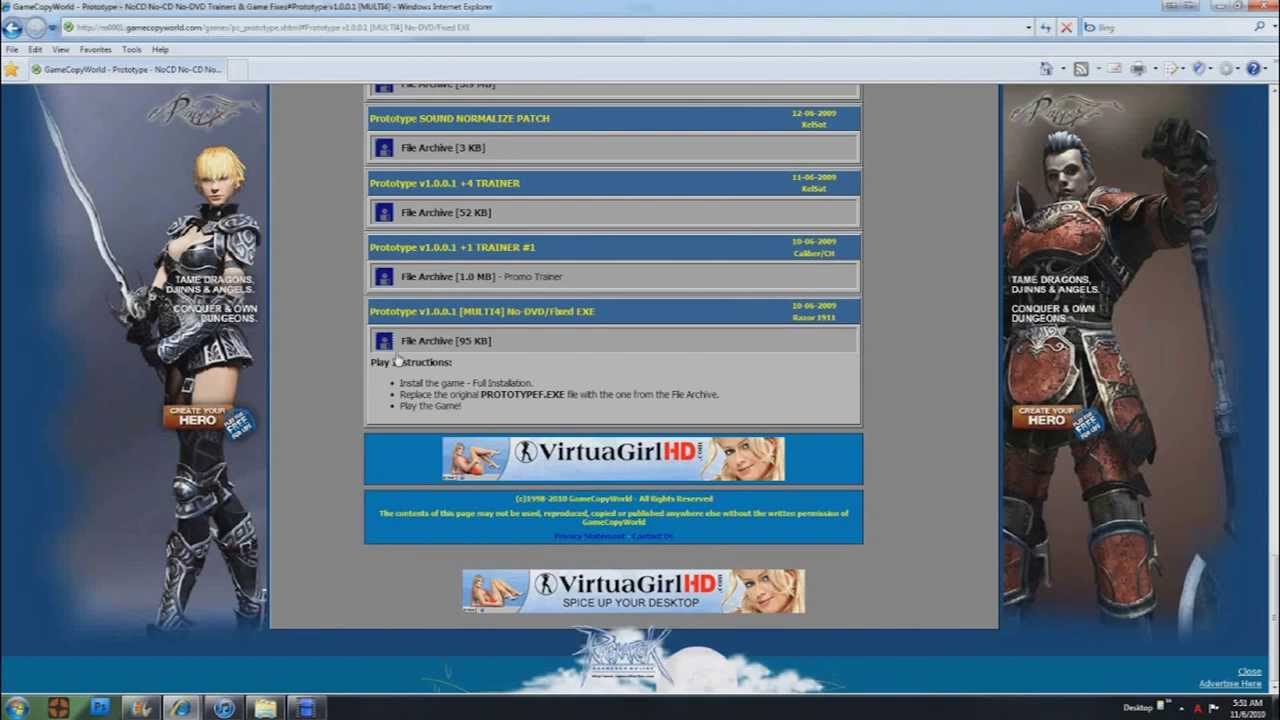The width and height of the screenshot is (1280, 720).
Task: Click disk icon for 95 KB archive
Action: point(384,341)
